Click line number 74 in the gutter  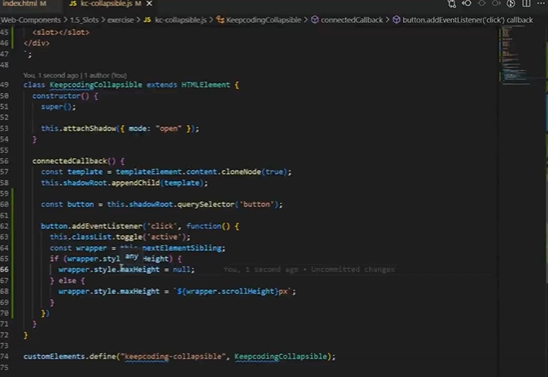coord(4,356)
